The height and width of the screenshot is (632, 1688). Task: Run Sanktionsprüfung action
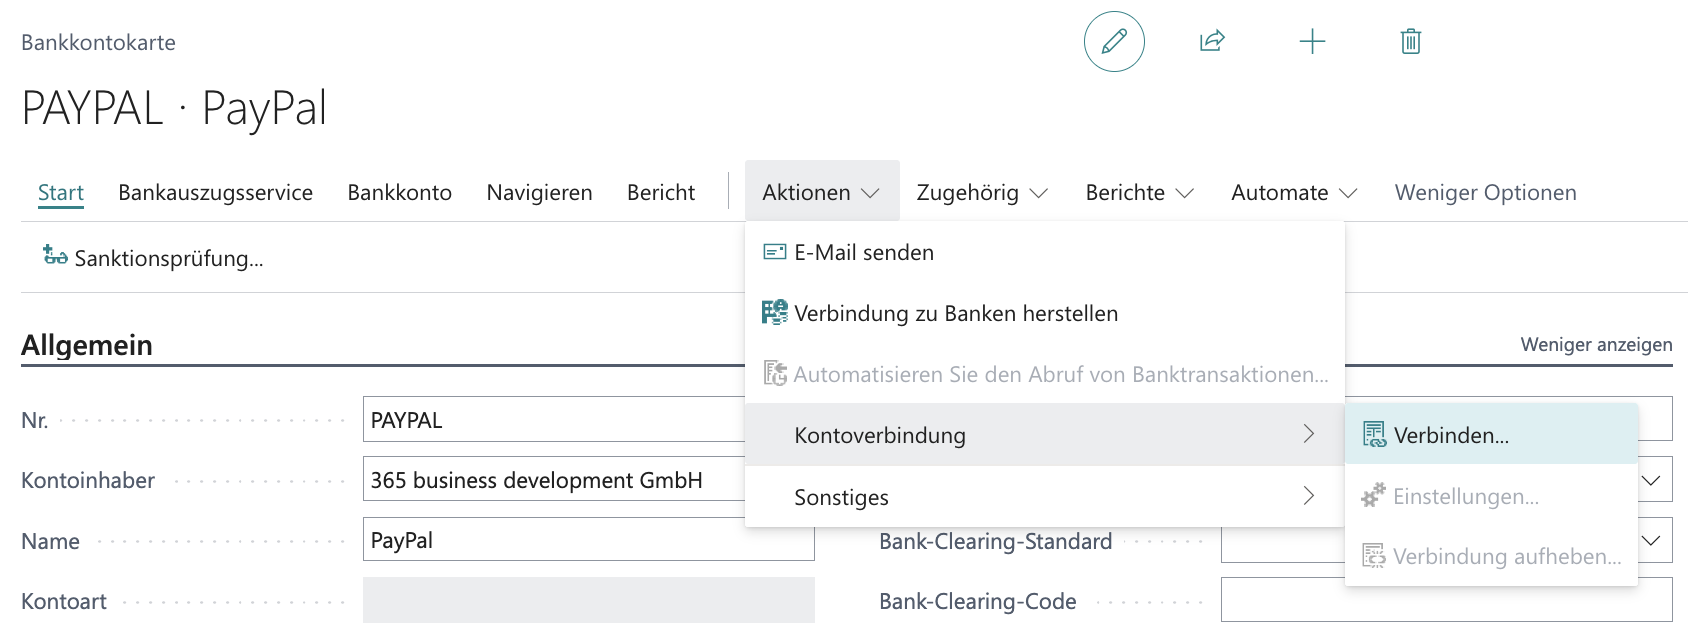(x=153, y=258)
